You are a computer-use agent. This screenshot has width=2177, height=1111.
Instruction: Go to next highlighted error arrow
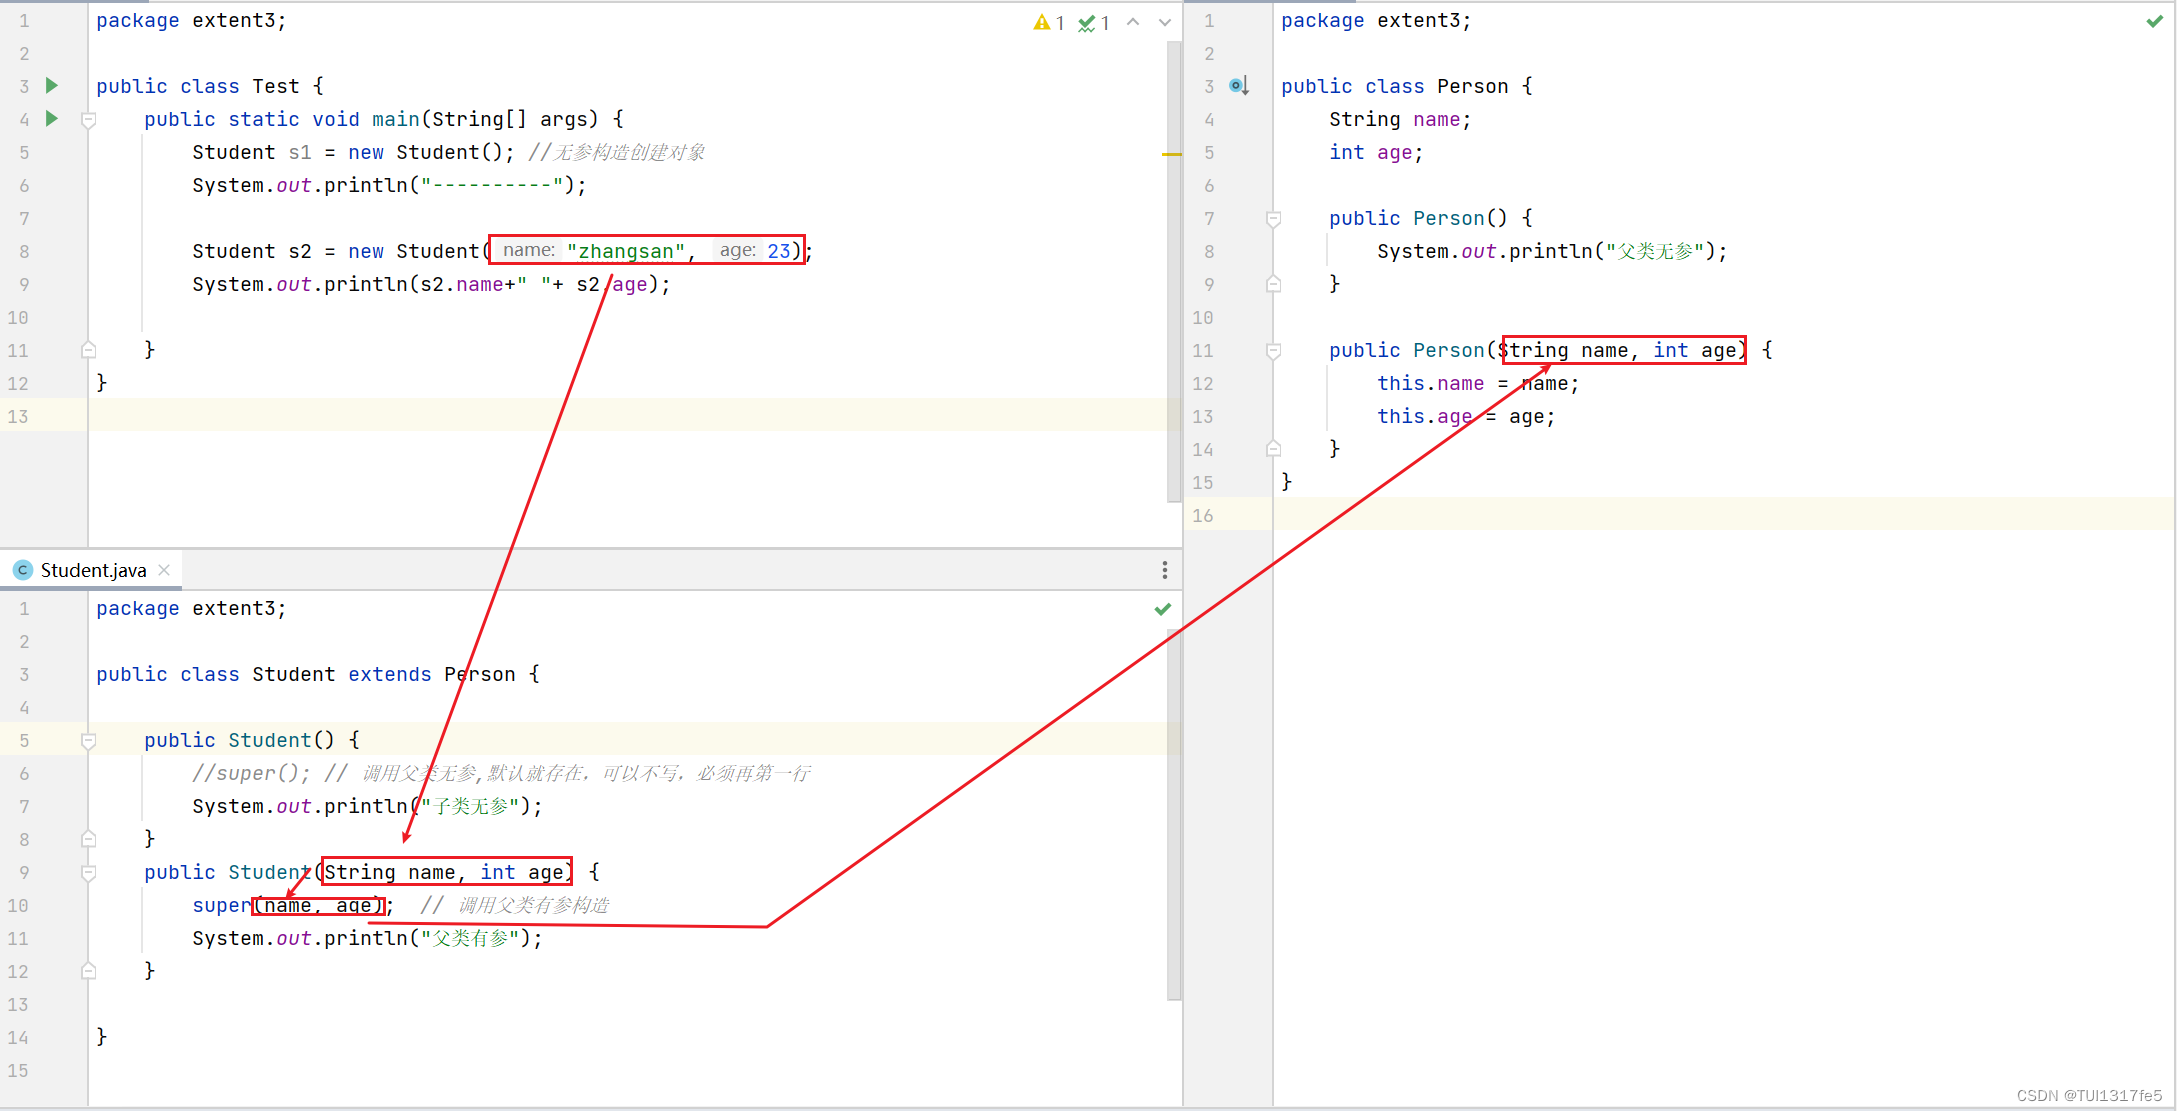pos(1165,22)
